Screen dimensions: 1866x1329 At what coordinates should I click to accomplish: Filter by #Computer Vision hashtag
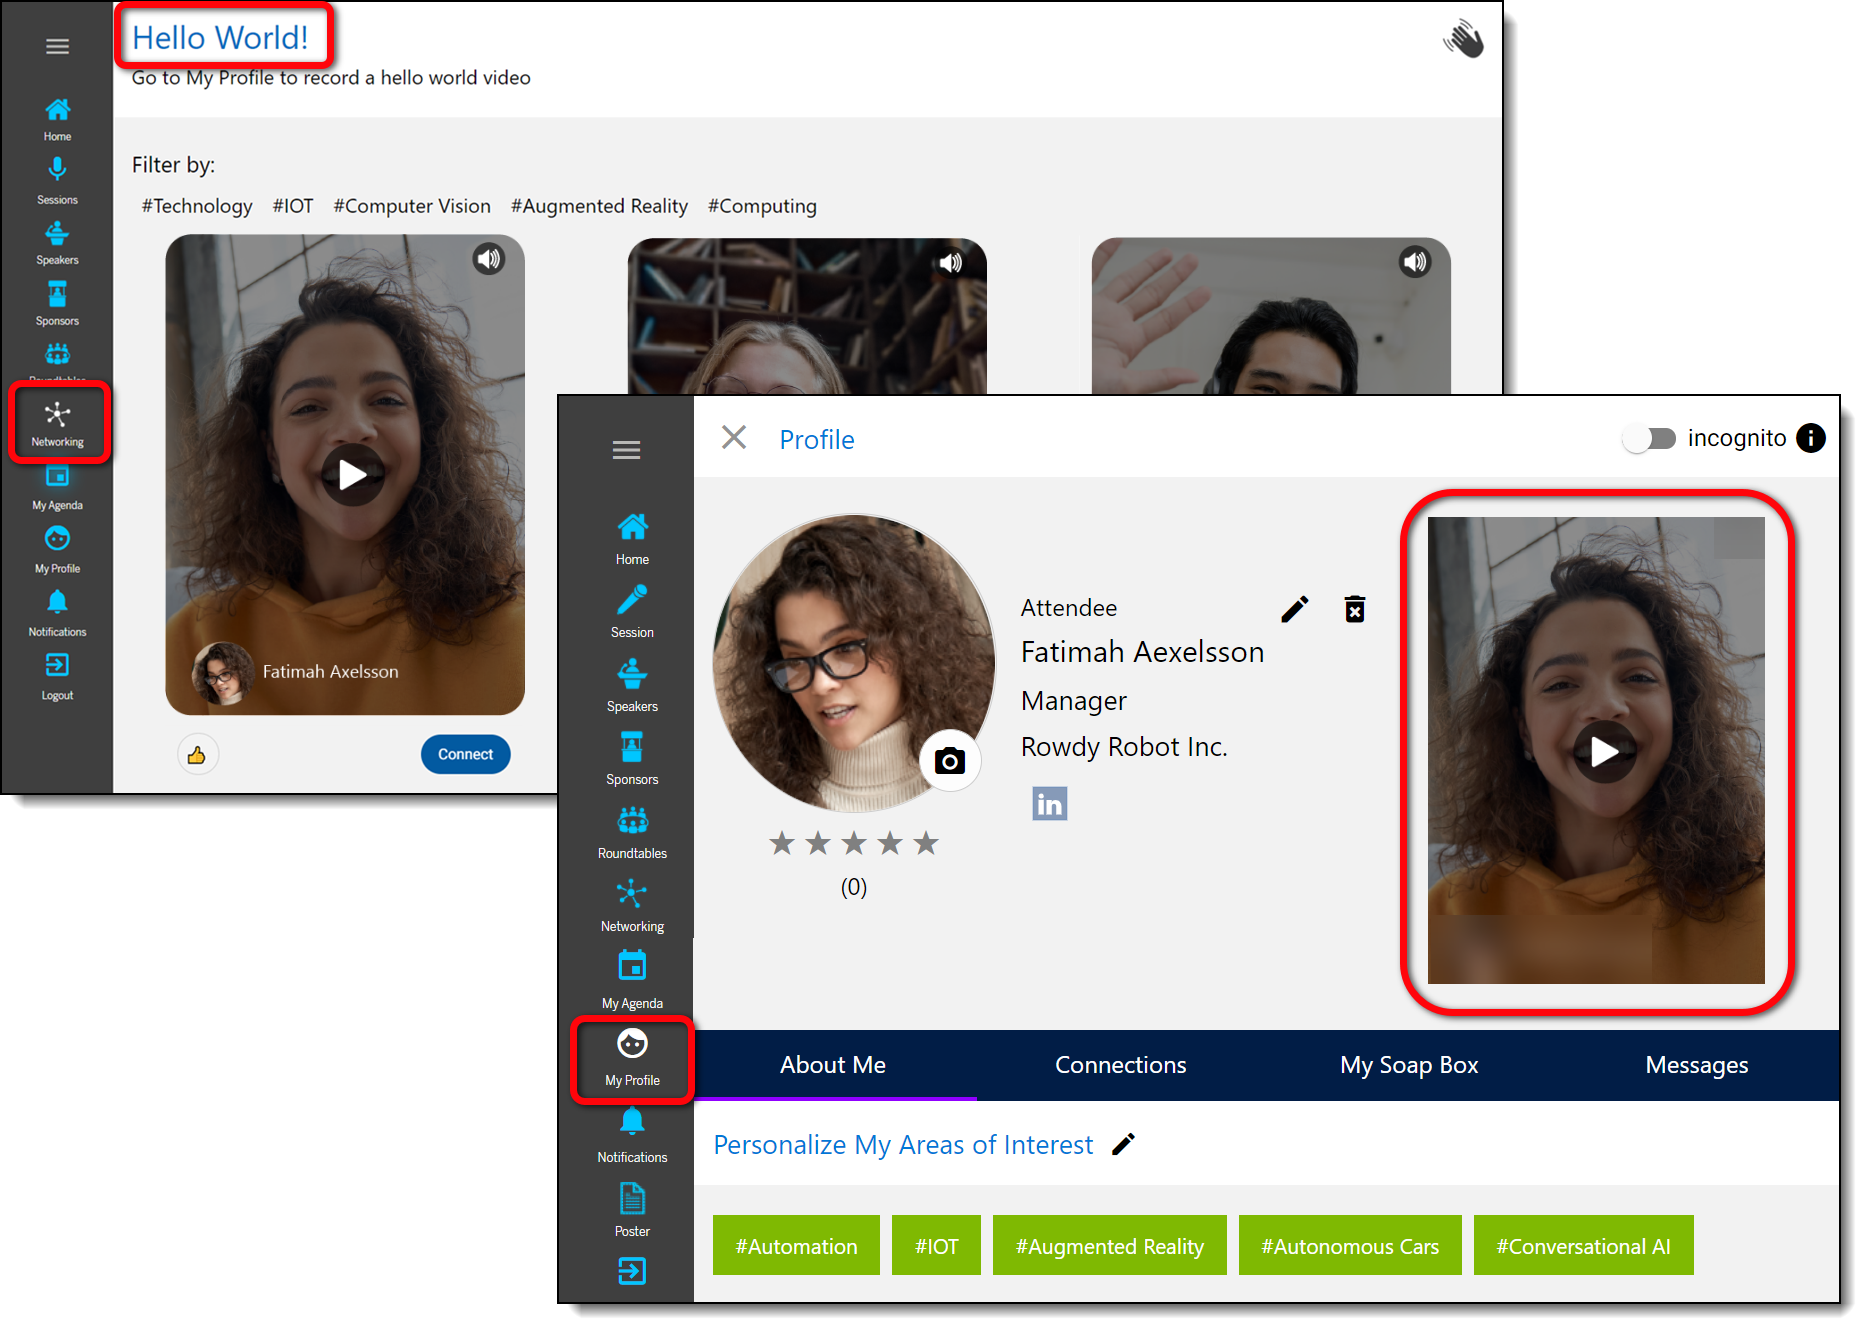coord(412,206)
